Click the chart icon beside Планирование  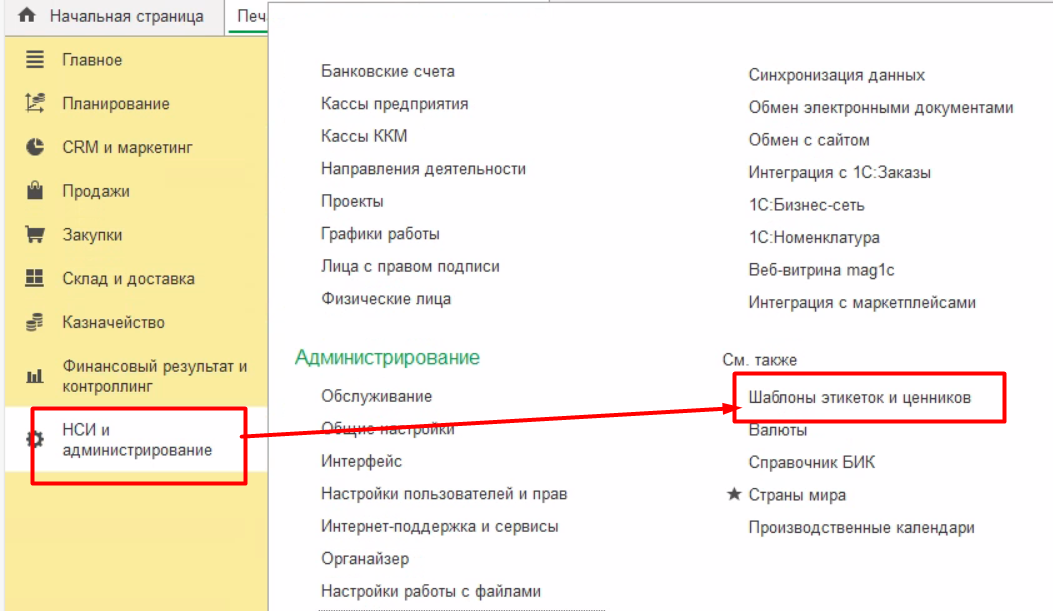(x=35, y=103)
